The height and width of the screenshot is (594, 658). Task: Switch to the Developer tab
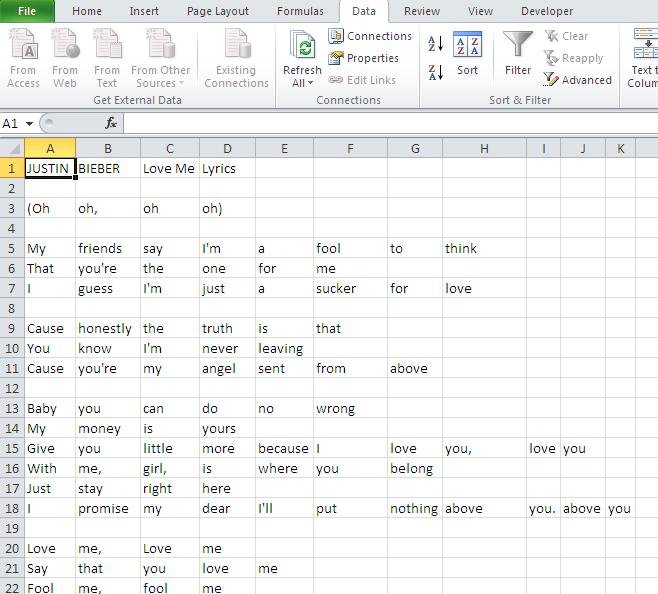[547, 11]
